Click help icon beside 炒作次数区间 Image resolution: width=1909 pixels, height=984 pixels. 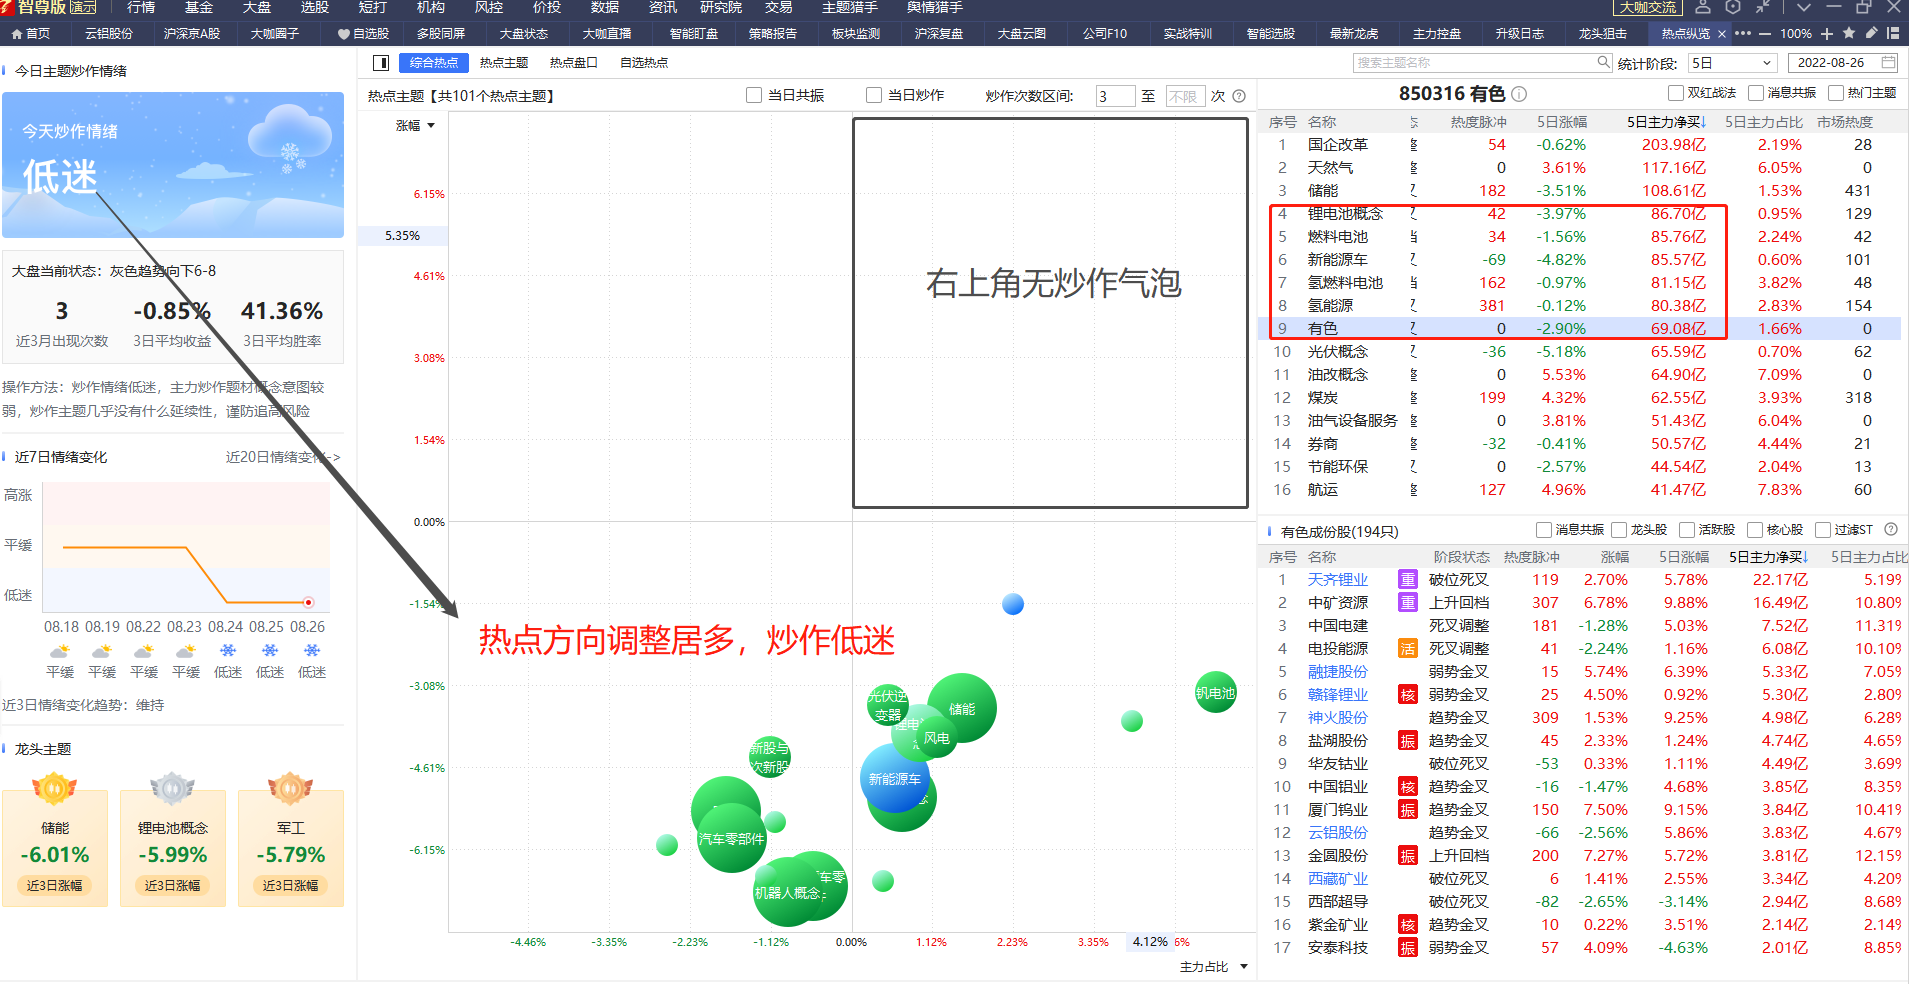[1239, 96]
